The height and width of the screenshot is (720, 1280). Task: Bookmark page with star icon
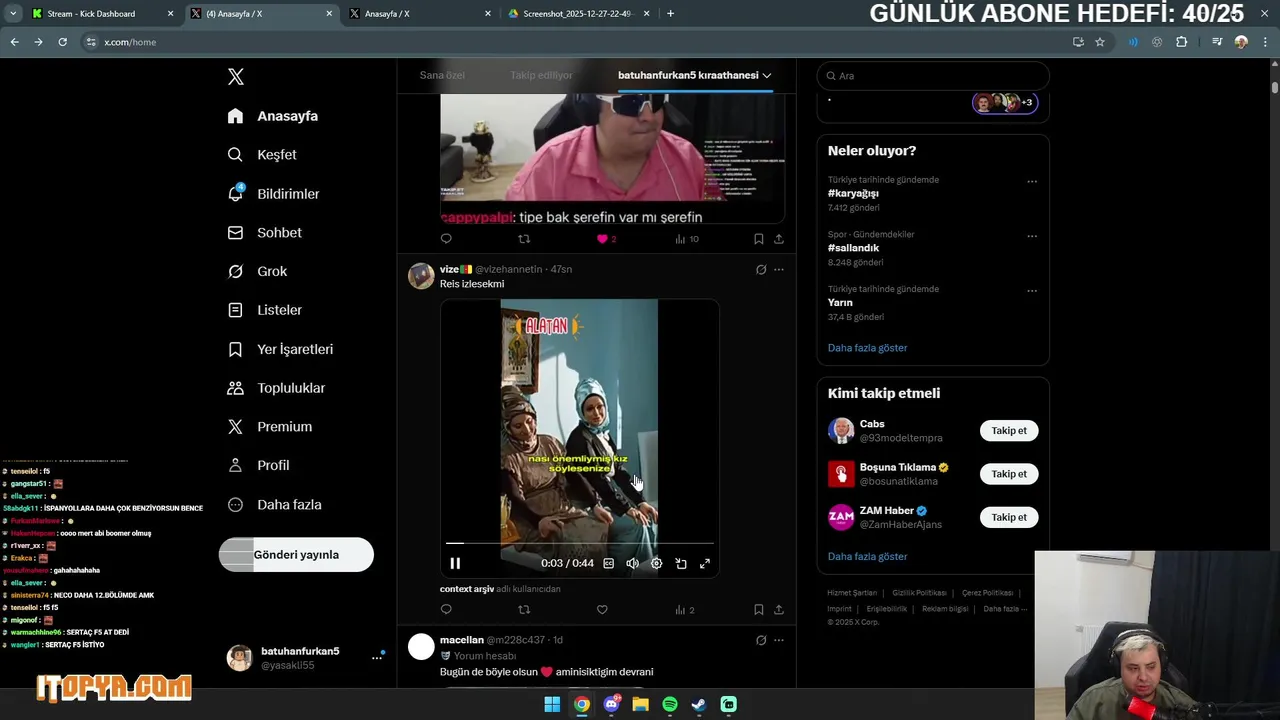(1100, 42)
